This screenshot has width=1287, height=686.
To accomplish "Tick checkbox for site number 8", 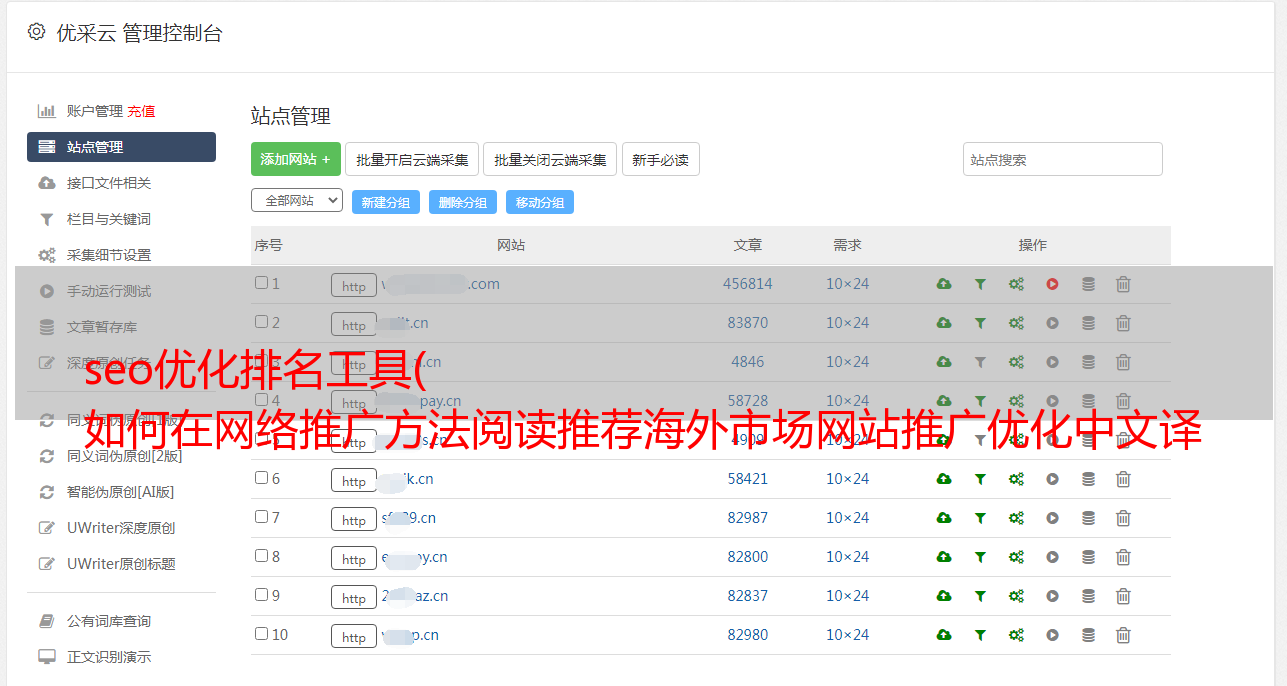I will click(261, 556).
